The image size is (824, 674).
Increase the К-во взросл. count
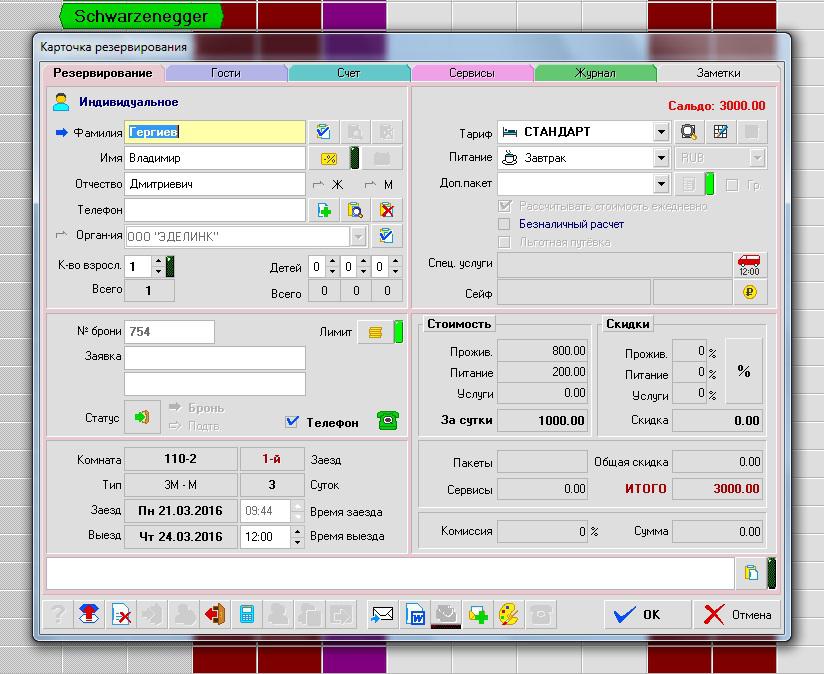(x=158, y=261)
